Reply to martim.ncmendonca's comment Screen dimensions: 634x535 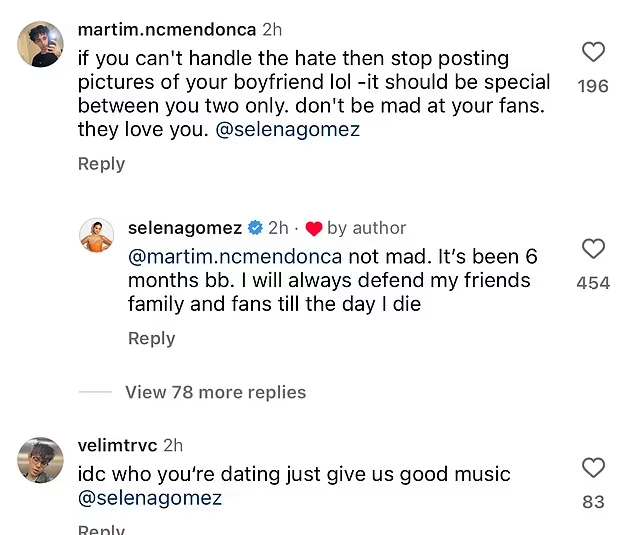(101, 164)
